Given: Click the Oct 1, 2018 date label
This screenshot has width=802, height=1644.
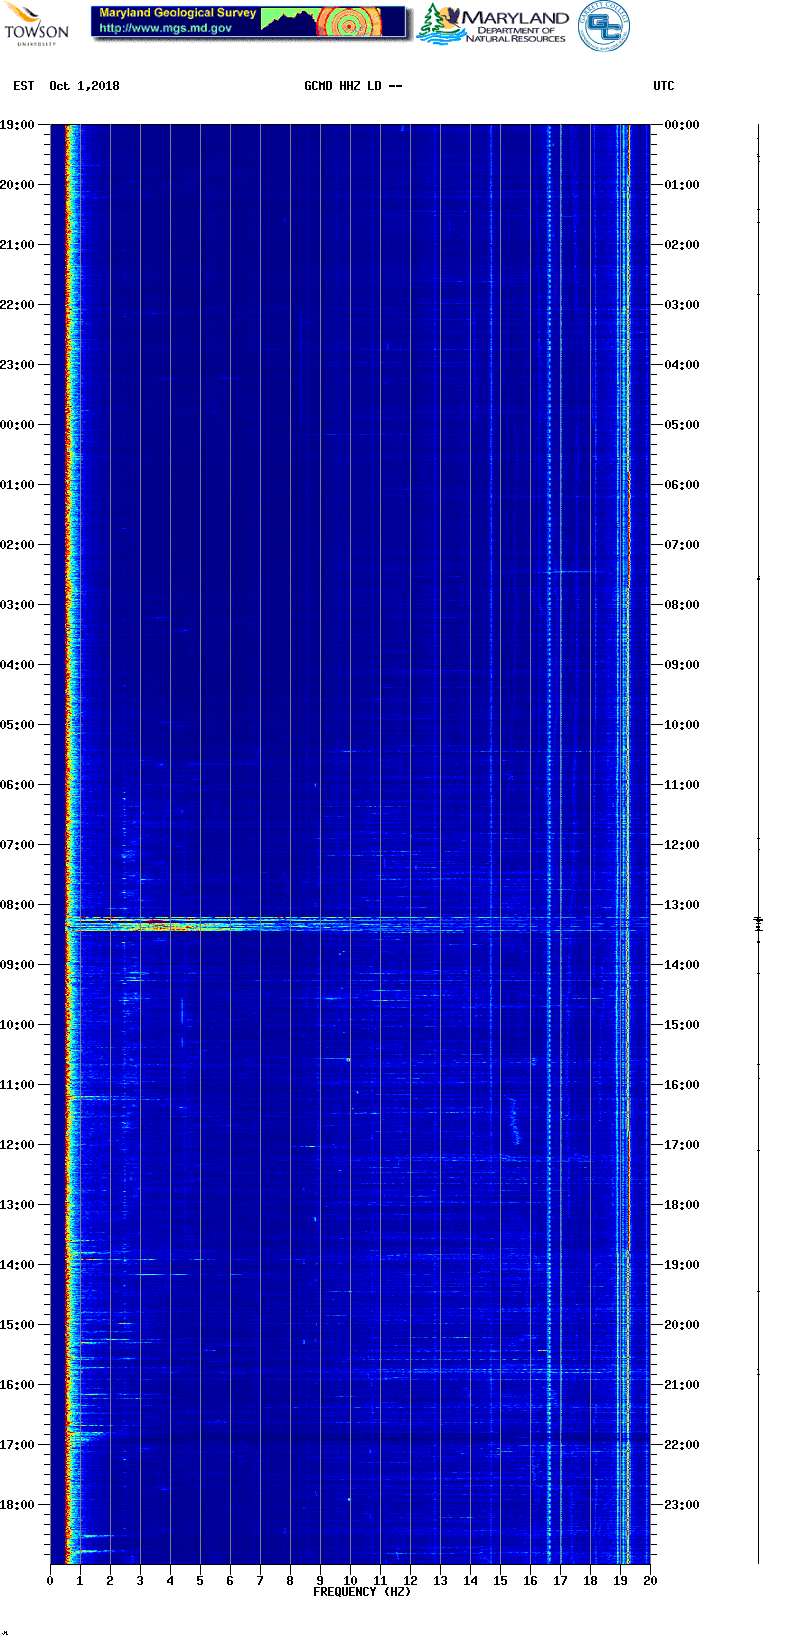Looking at the screenshot, I should (x=84, y=86).
